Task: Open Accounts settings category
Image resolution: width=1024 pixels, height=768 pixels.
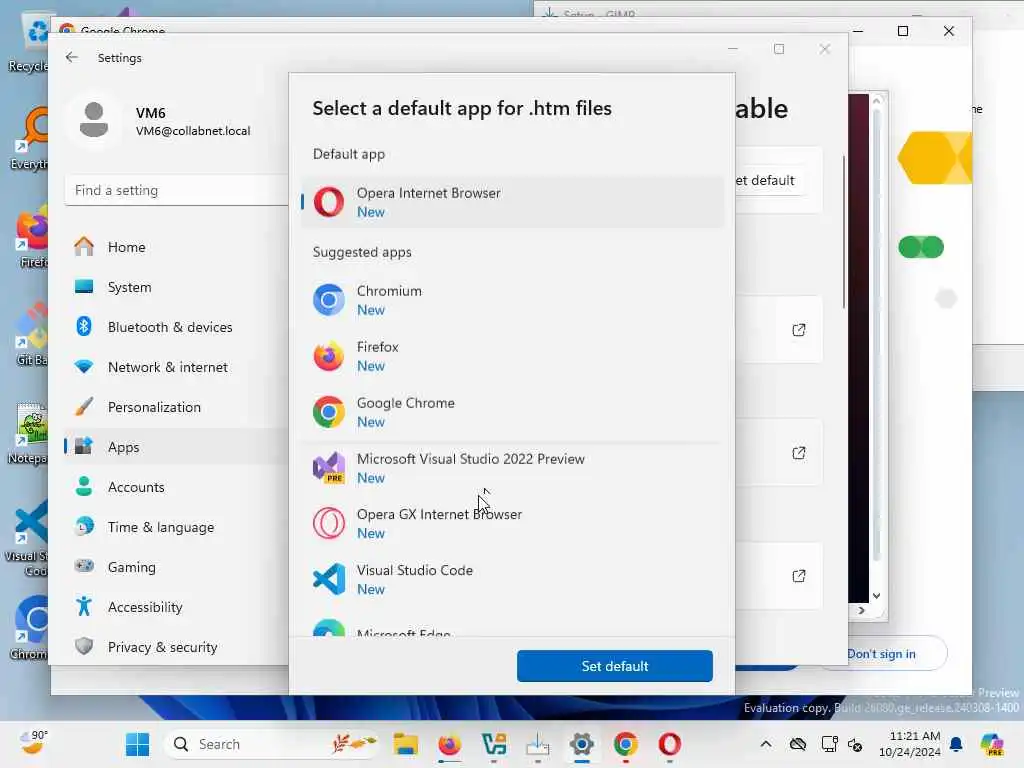Action: [176, 487]
